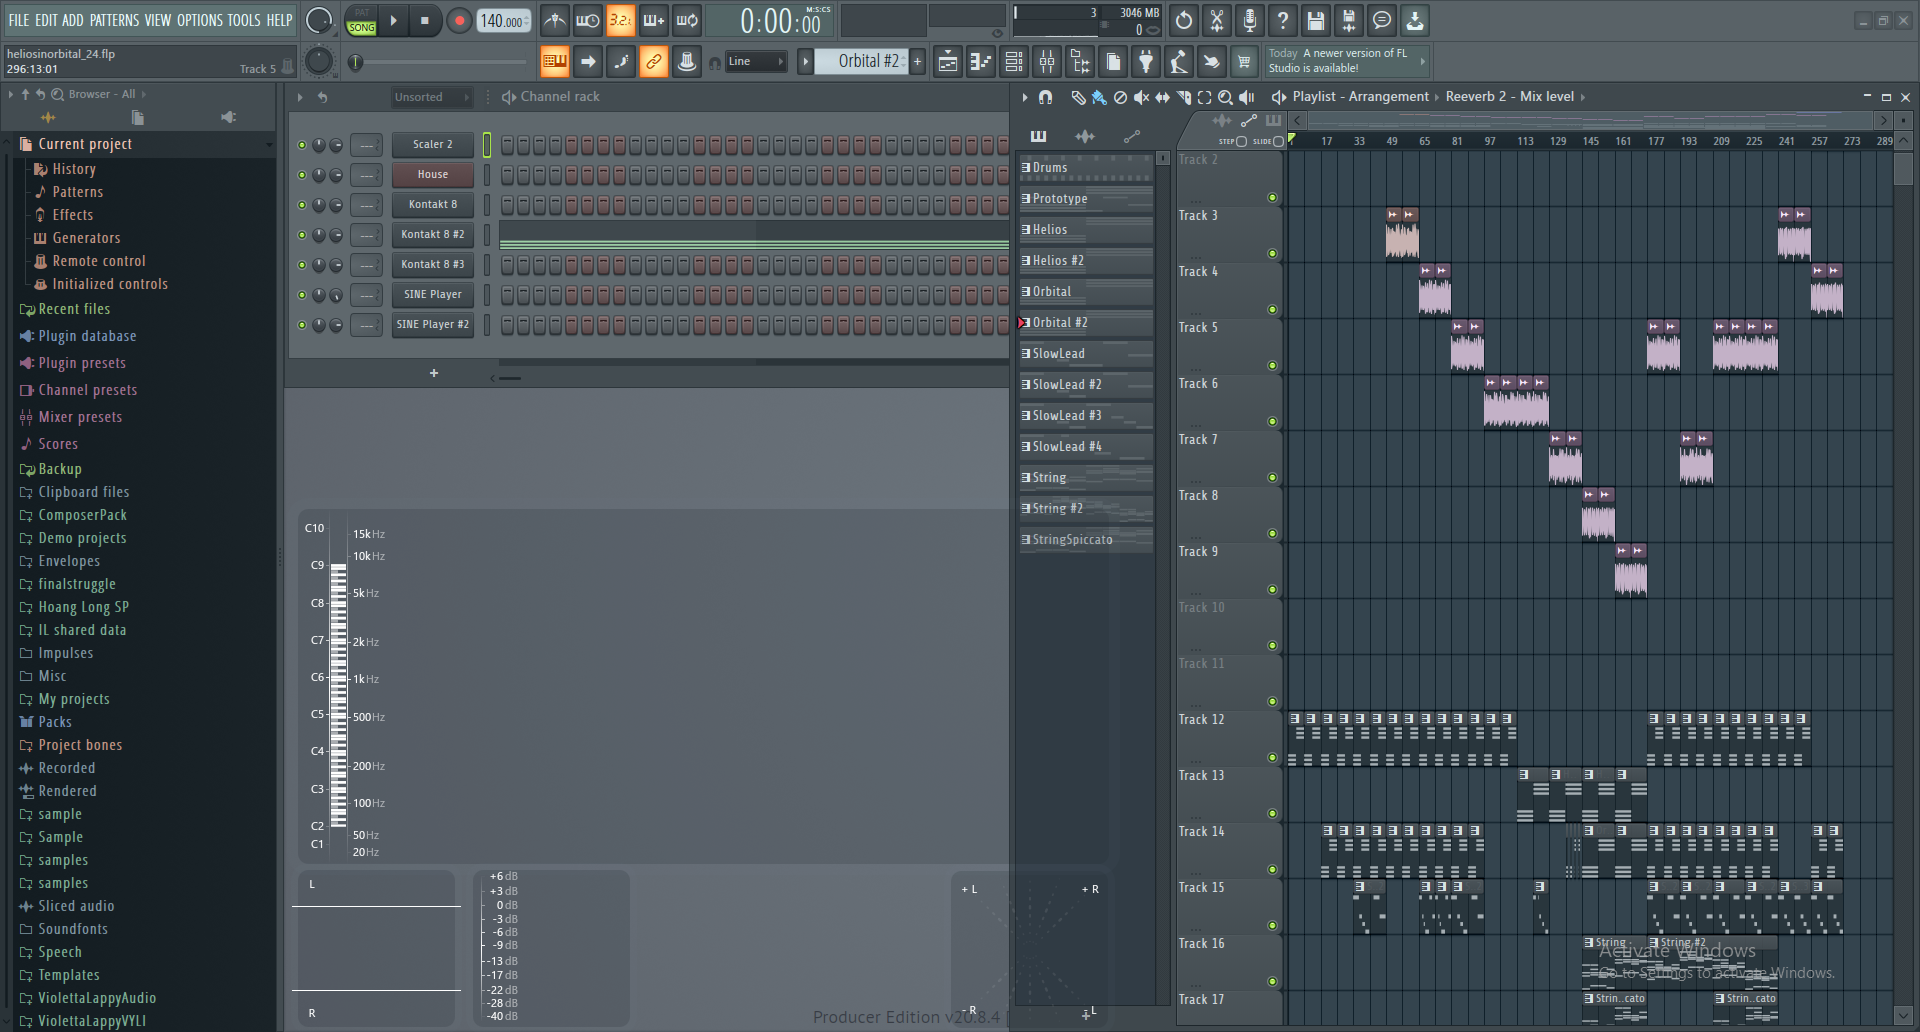Expand the Packs folder in browser

(x=55, y=722)
